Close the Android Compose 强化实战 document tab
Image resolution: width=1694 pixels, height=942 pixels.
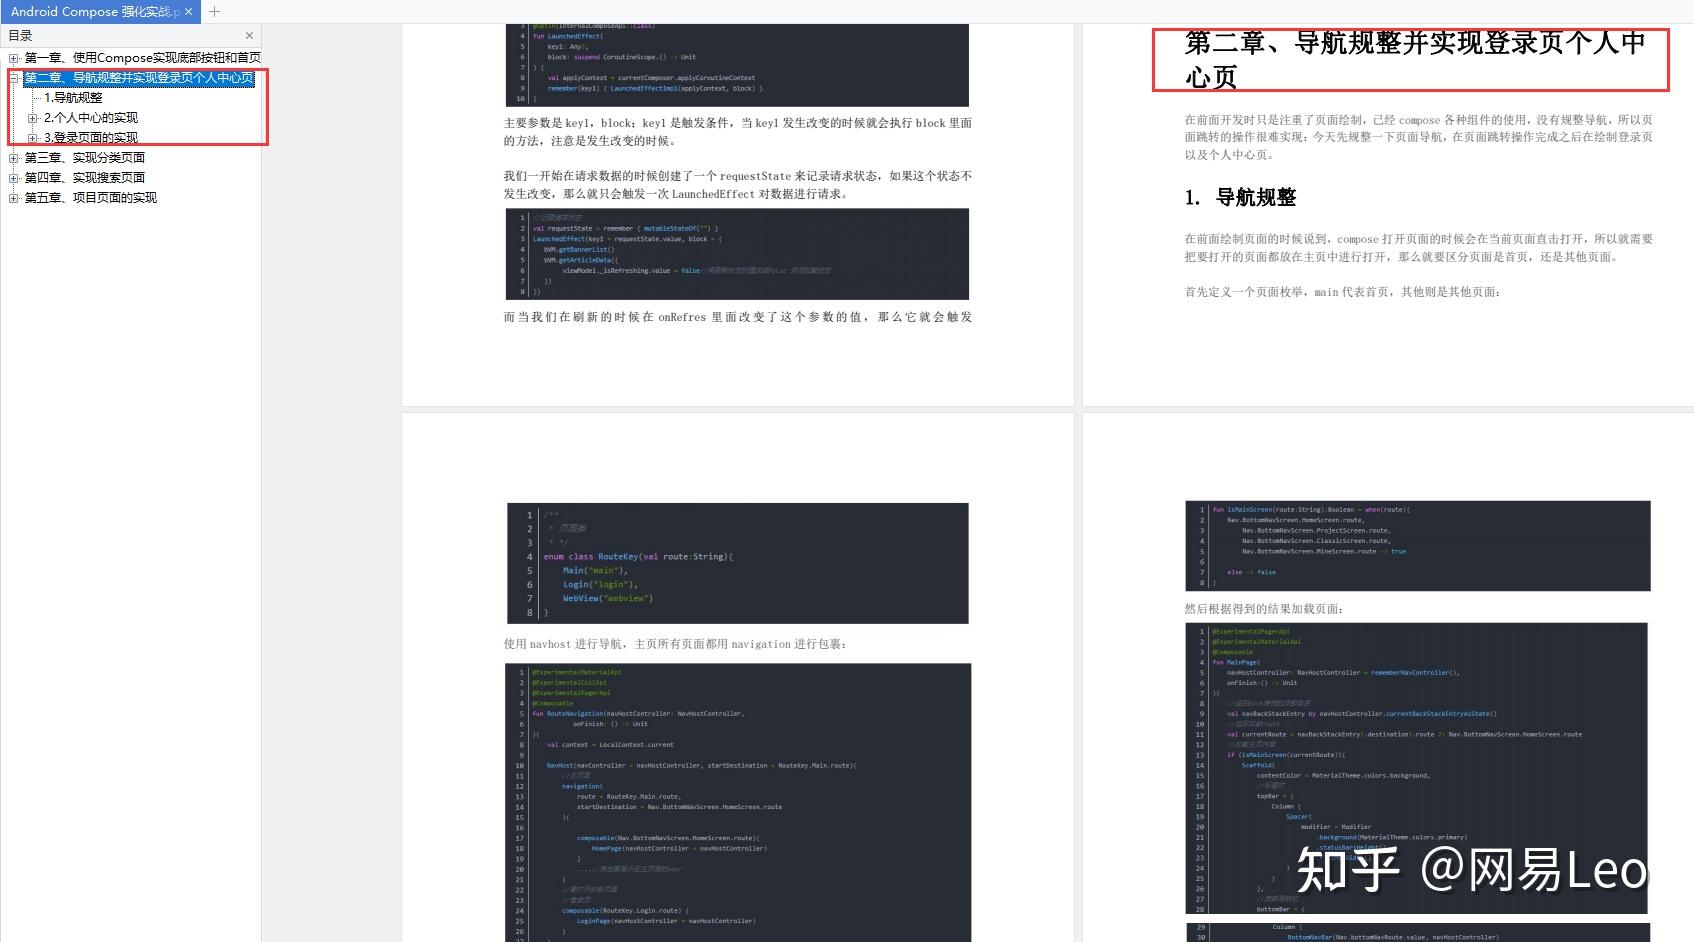pyautogui.click(x=188, y=12)
